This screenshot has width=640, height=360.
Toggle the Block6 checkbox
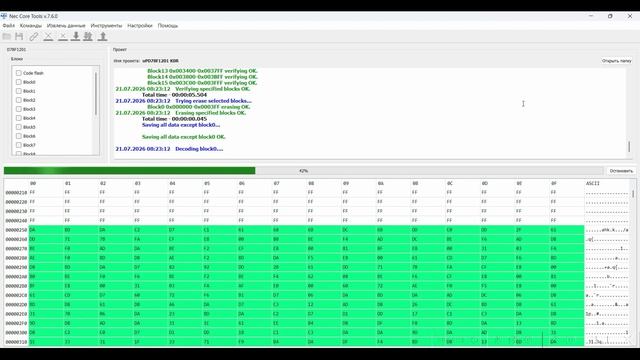click(18, 136)
